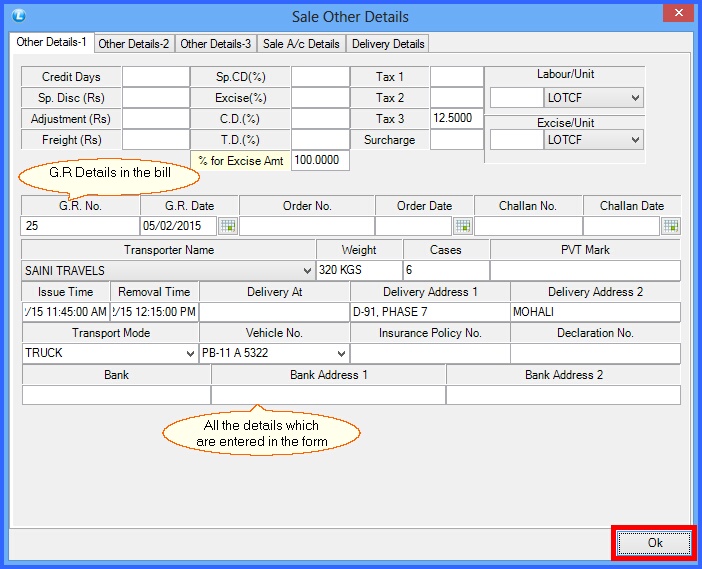The width and height of the screenshot is (702, 569).
Task: Switch to the Other Details-3 tab
Action: pyautogui.click(x=216, y=44)
